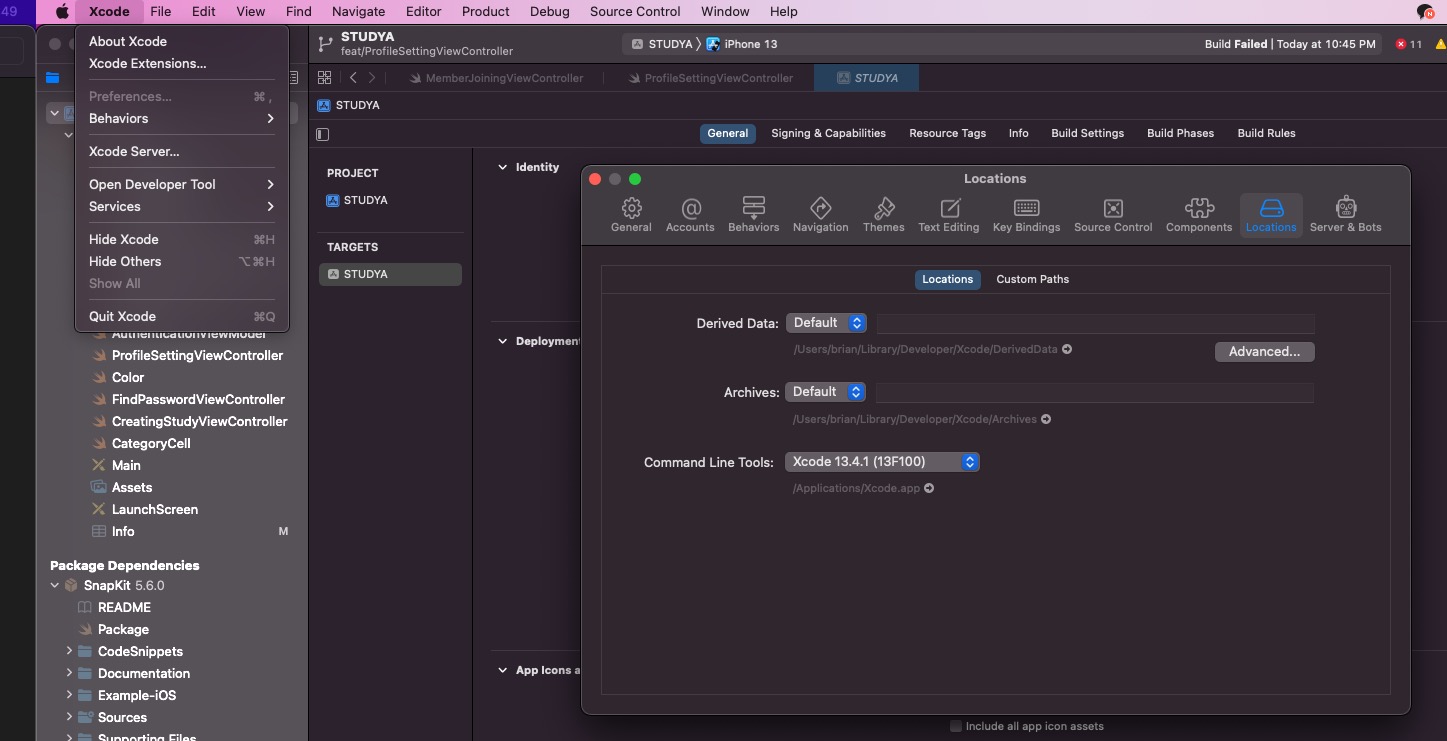Image resolution: width=1447 pixels, height=741 pixels.
Task: Select STUDYA target
Action: [x=390, y=274]
